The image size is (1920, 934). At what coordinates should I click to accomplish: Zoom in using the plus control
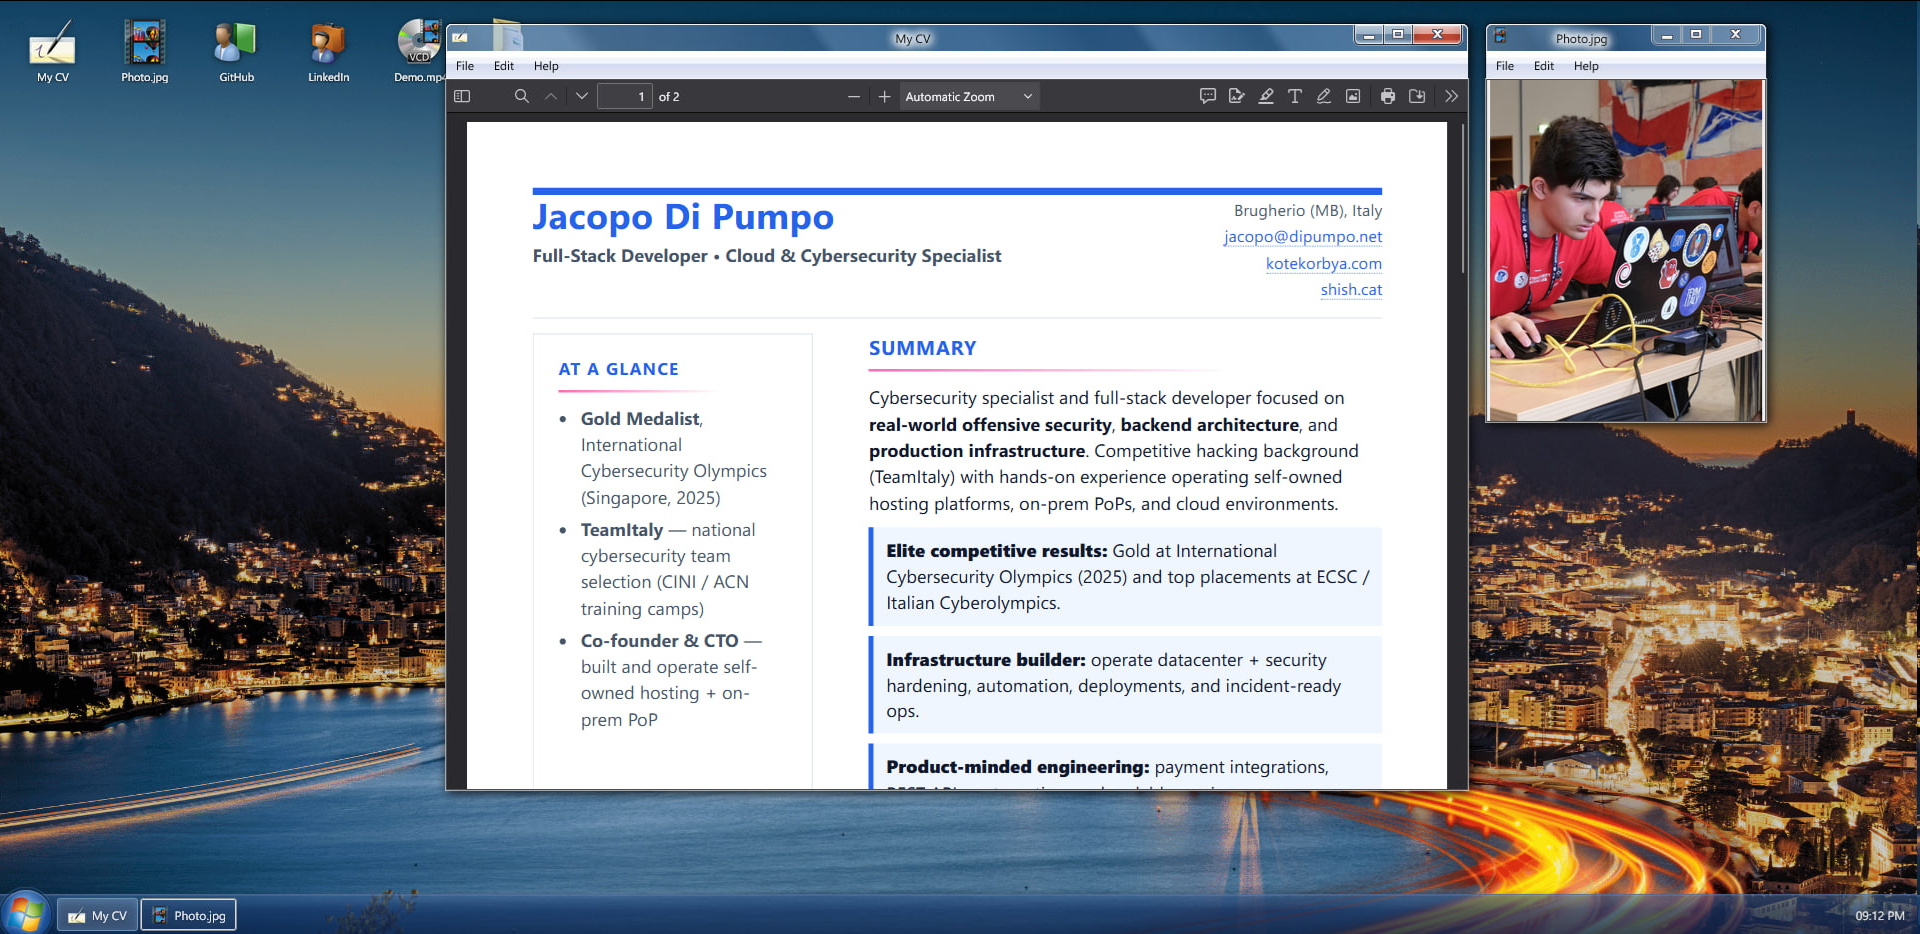tap(884, 96)
